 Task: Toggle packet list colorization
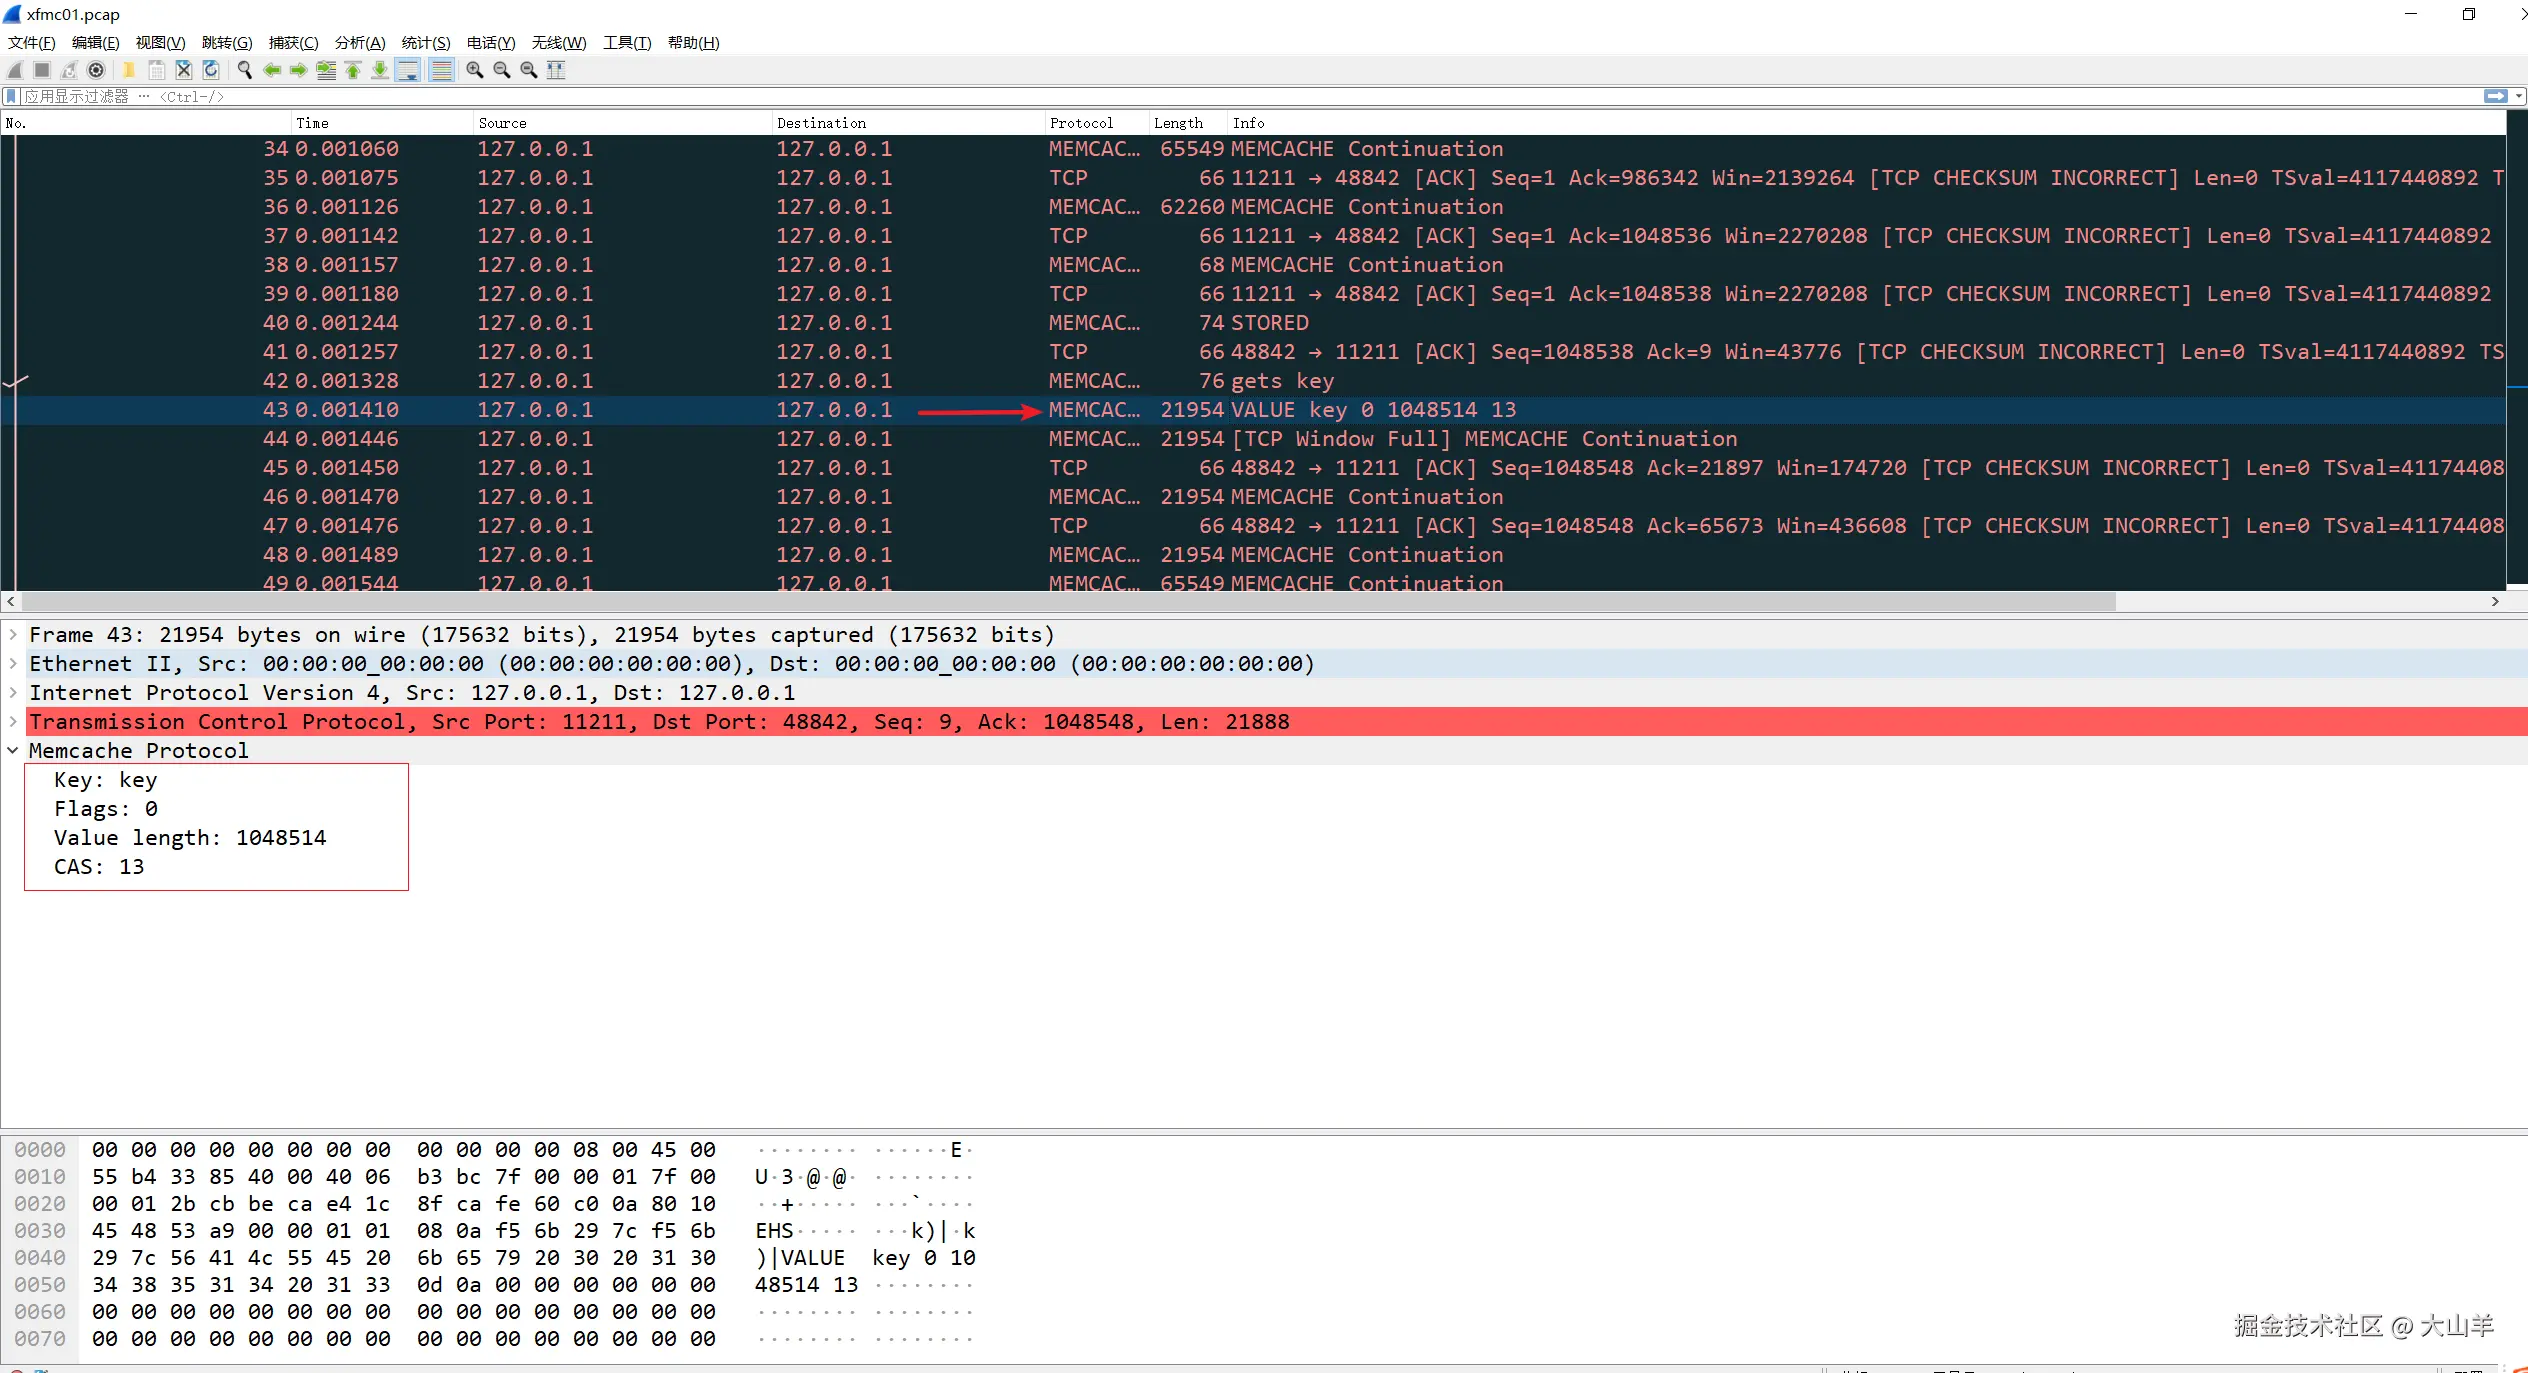[441, 70]
